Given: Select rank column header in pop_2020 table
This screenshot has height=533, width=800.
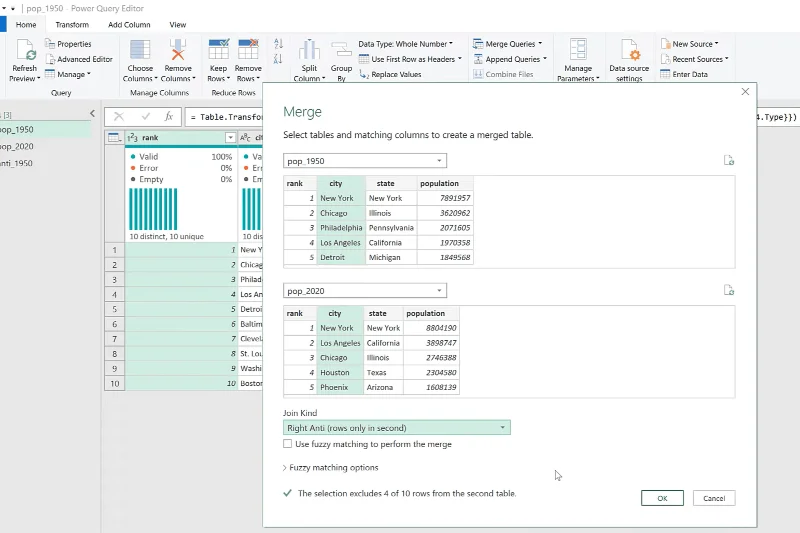Looking at the screenshot, I should coord(300,313).
